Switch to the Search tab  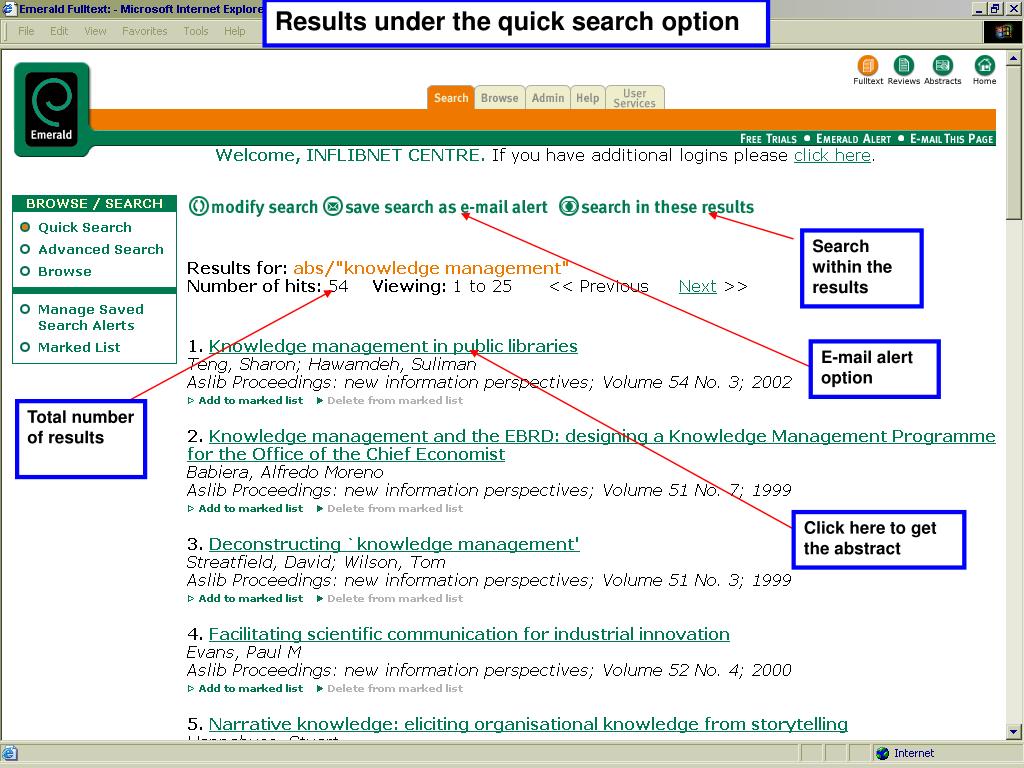click(x=451, y=98)
